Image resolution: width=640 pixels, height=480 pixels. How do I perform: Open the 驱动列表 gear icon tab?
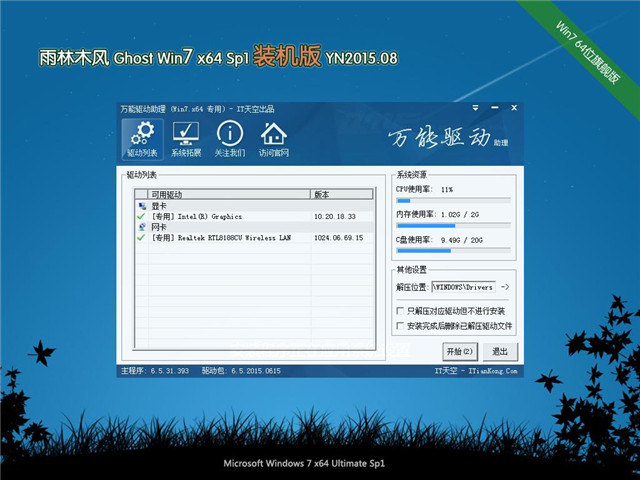coord(142,139)
